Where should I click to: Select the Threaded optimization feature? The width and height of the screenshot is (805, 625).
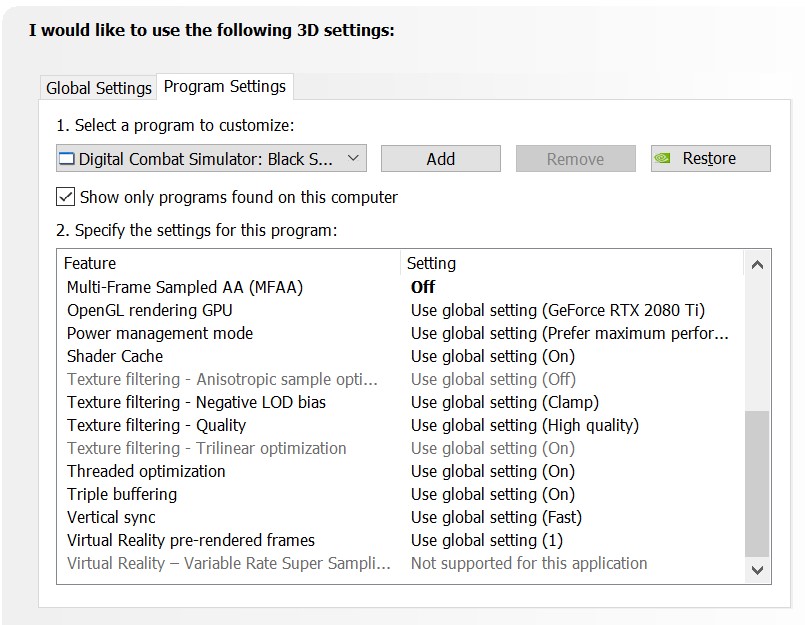point(146,471)
